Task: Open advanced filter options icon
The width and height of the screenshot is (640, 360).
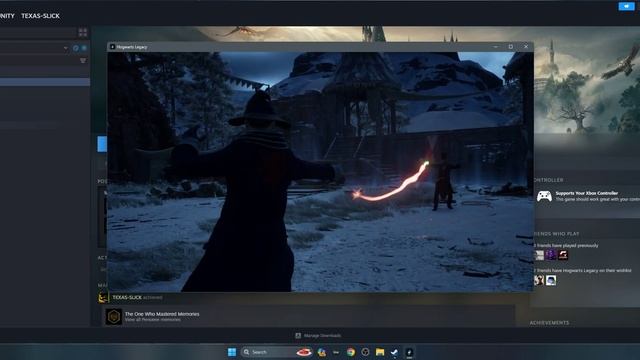Action: point(83,60)
